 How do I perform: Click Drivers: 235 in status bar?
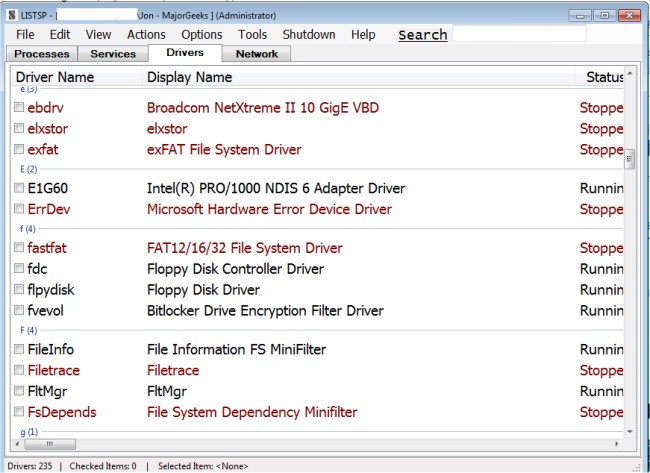[x=30, y=466]
